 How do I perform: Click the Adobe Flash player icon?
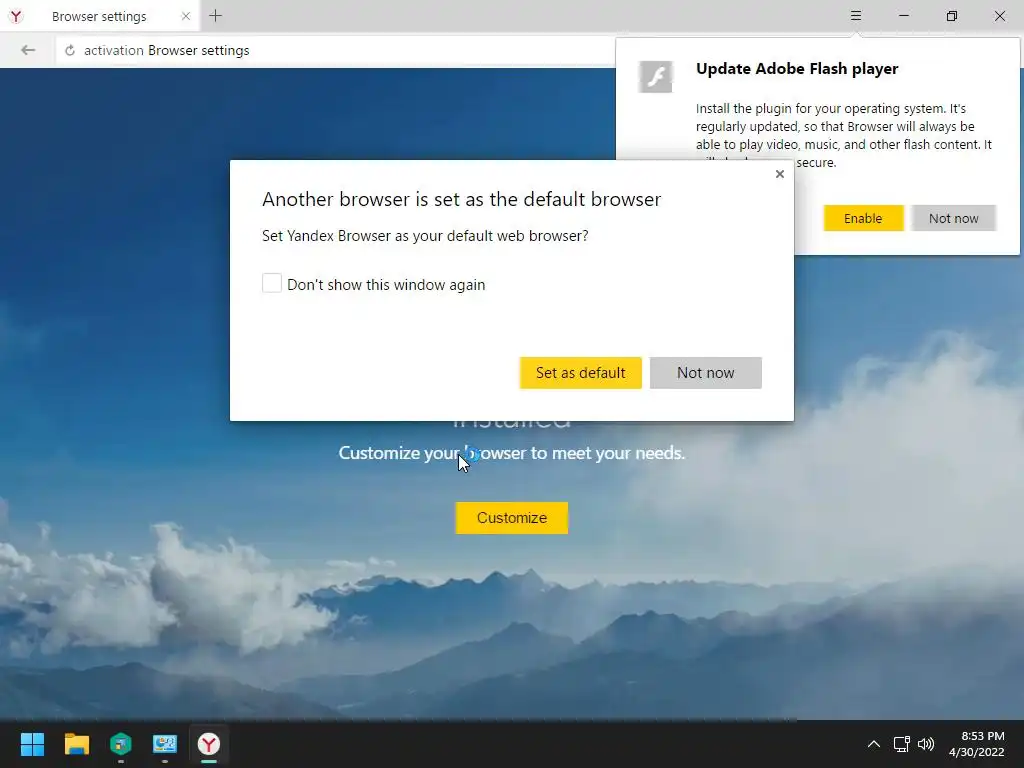coord(655,76)
